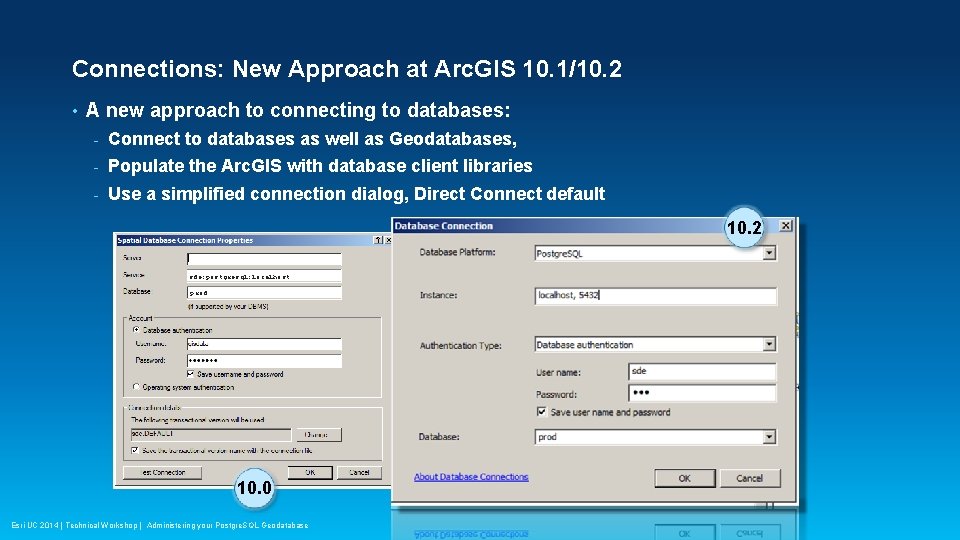Click the Server field in Spatial Database Connection Properties

pyautogui.click(x=264, y=259)
